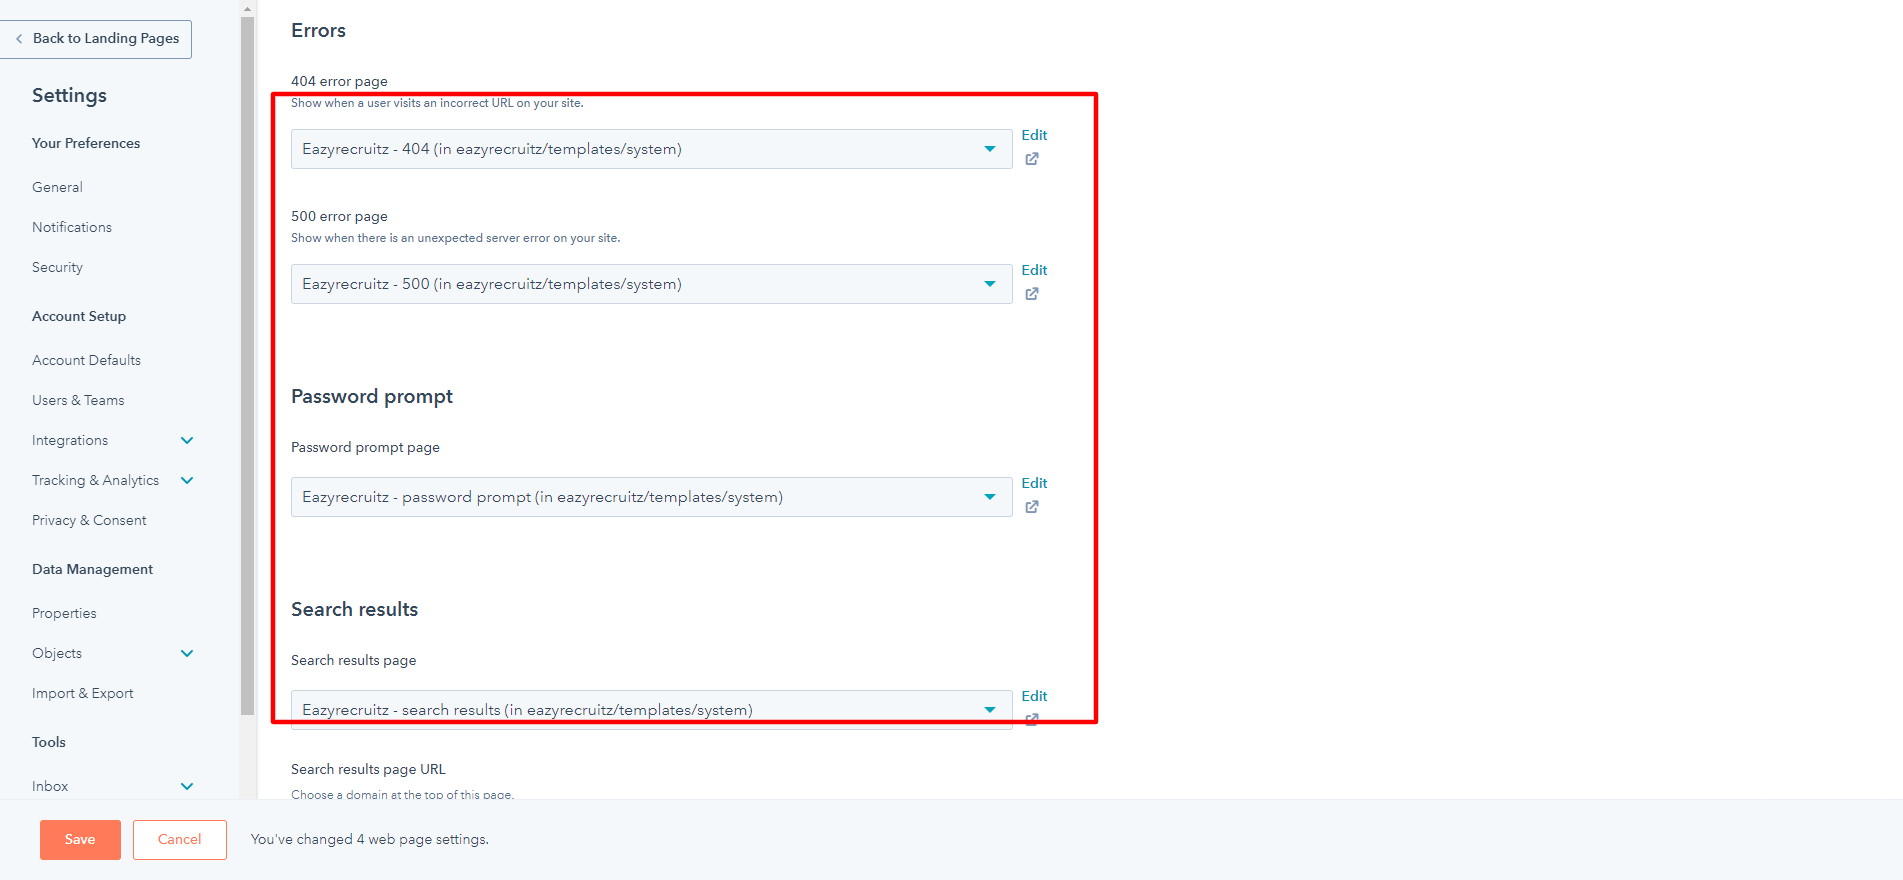Click Edit link for search results page
Viewport: 1903px width, 880px height.
click(1034, 696)
